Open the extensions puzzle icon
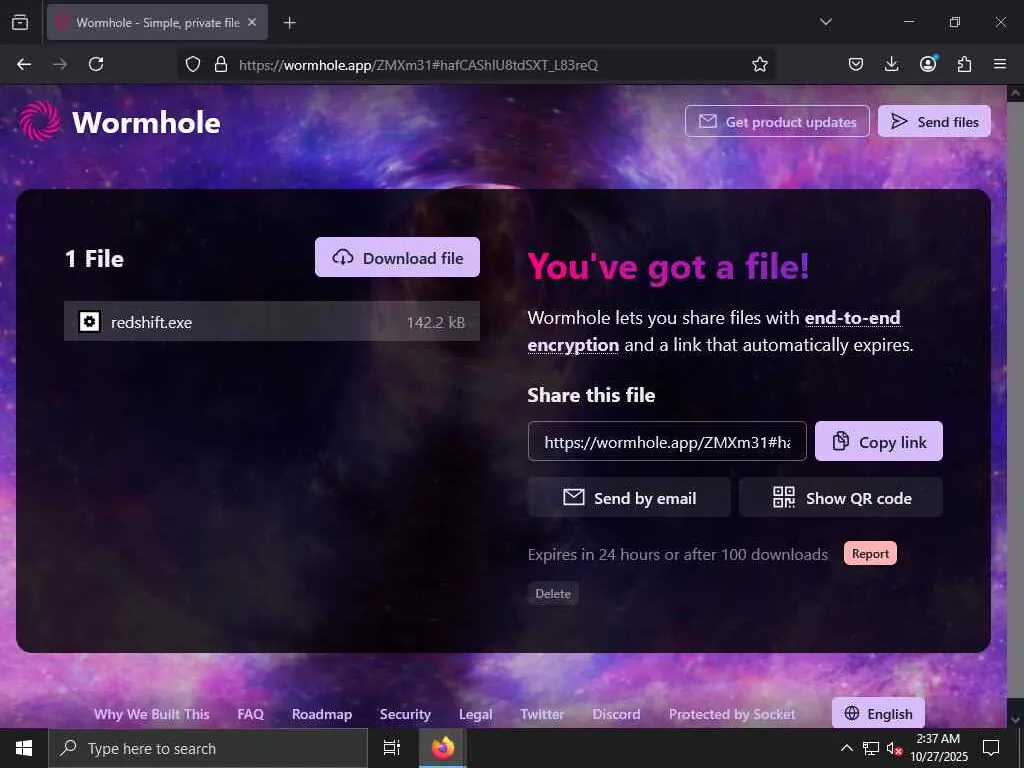 [964, 64]
